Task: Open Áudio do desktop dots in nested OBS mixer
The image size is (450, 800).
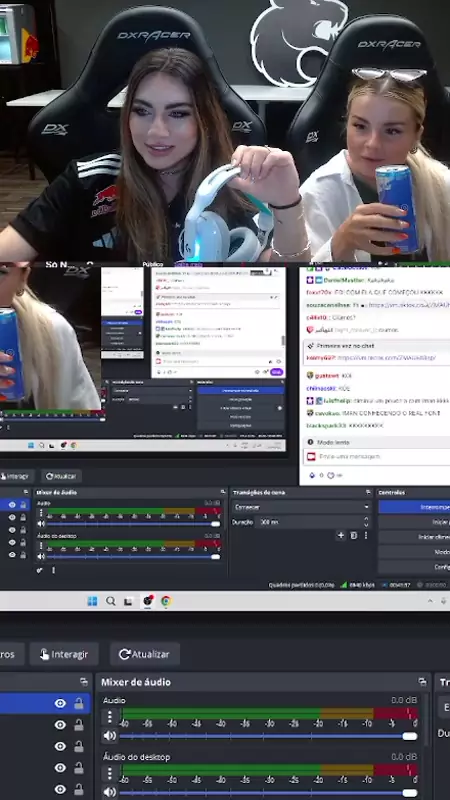Action: tap(41, 545)
